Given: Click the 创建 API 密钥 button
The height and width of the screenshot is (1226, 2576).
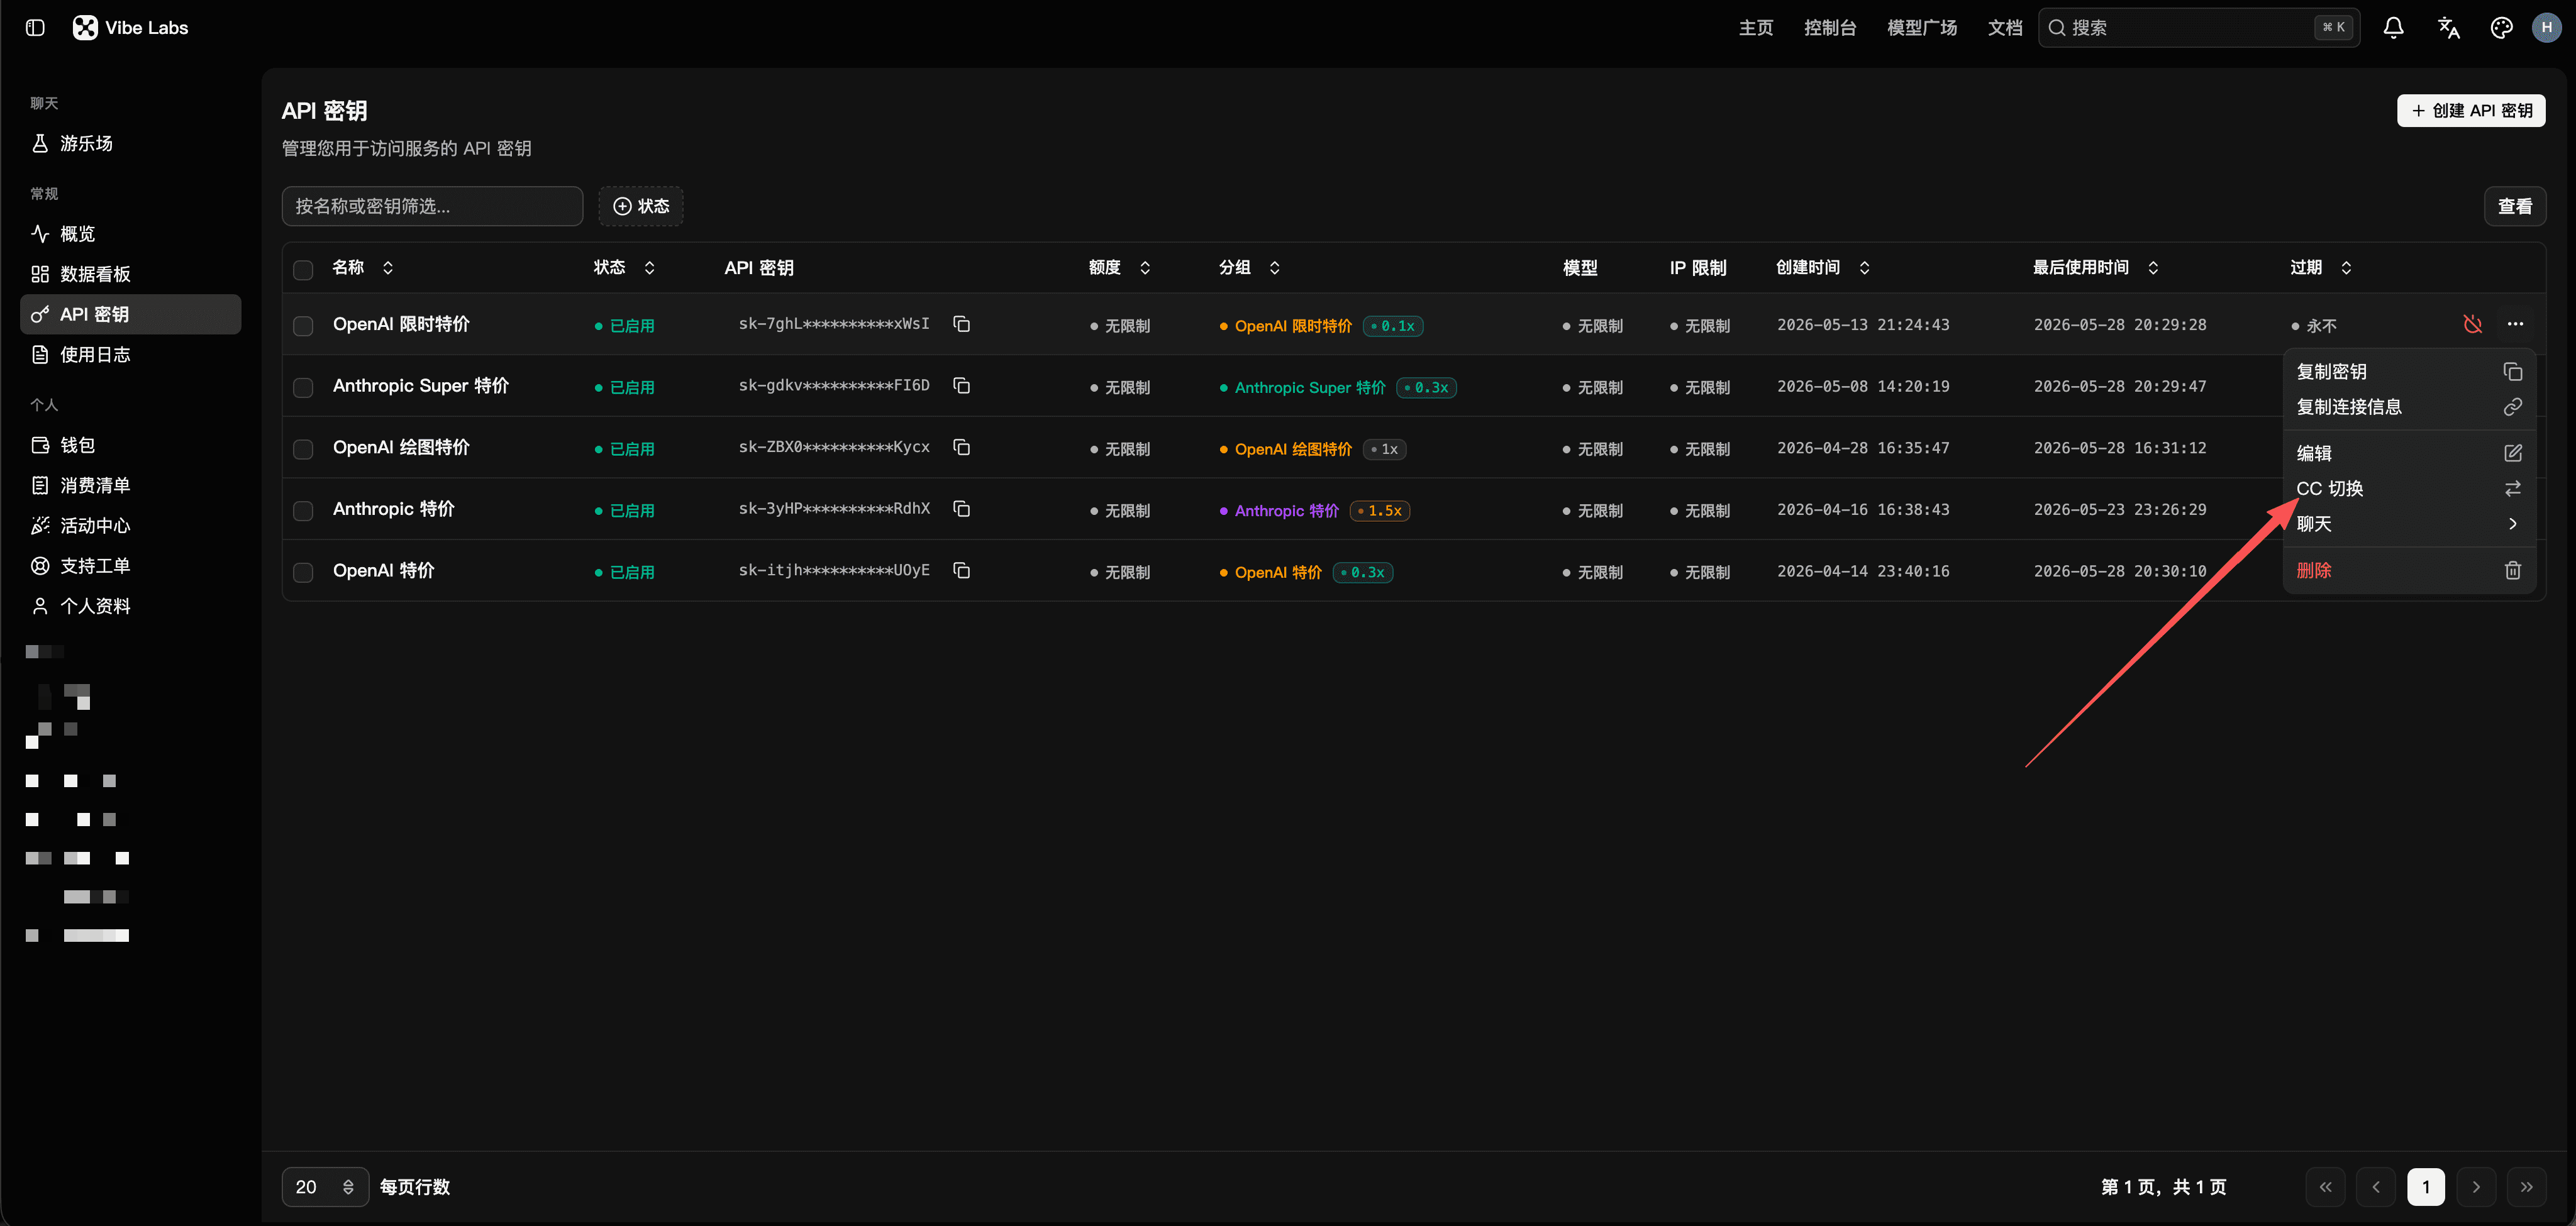Looking at the screenshot, I should (2470, 111).
